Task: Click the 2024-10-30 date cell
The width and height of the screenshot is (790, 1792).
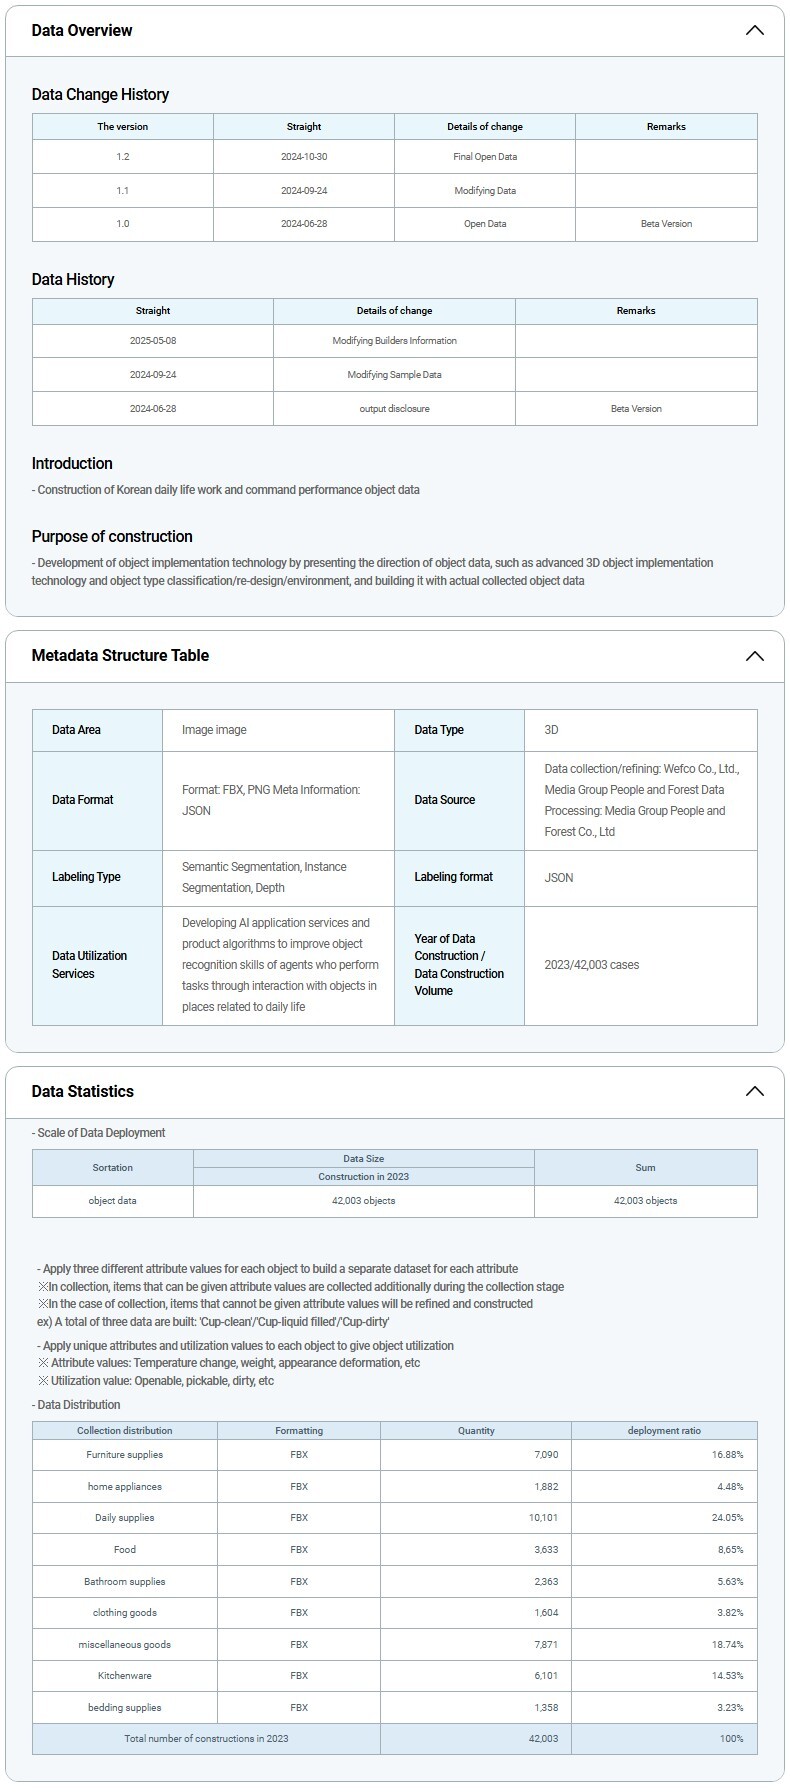Action: [304, 157]
